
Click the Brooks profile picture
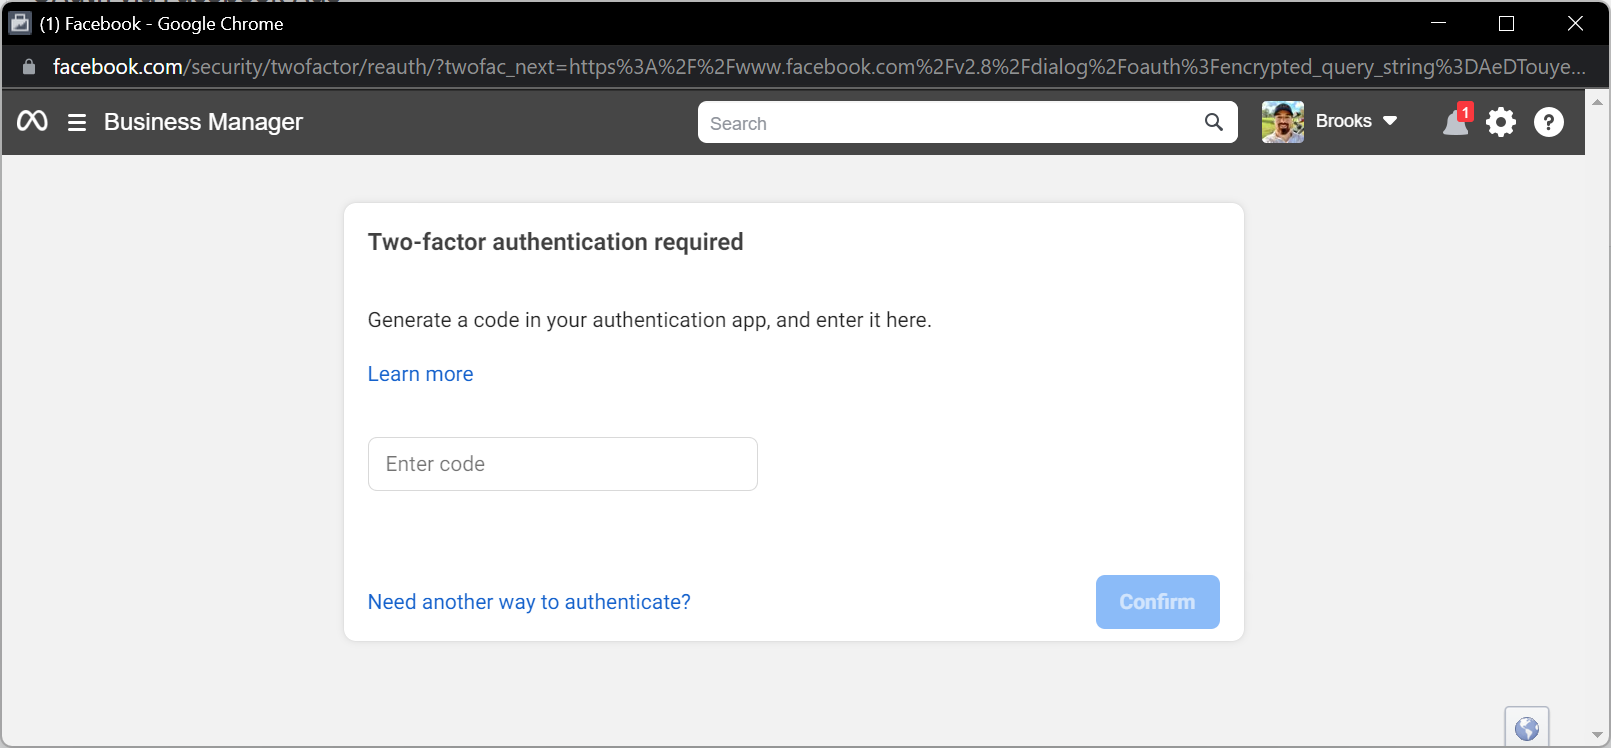coord(1283,122)
